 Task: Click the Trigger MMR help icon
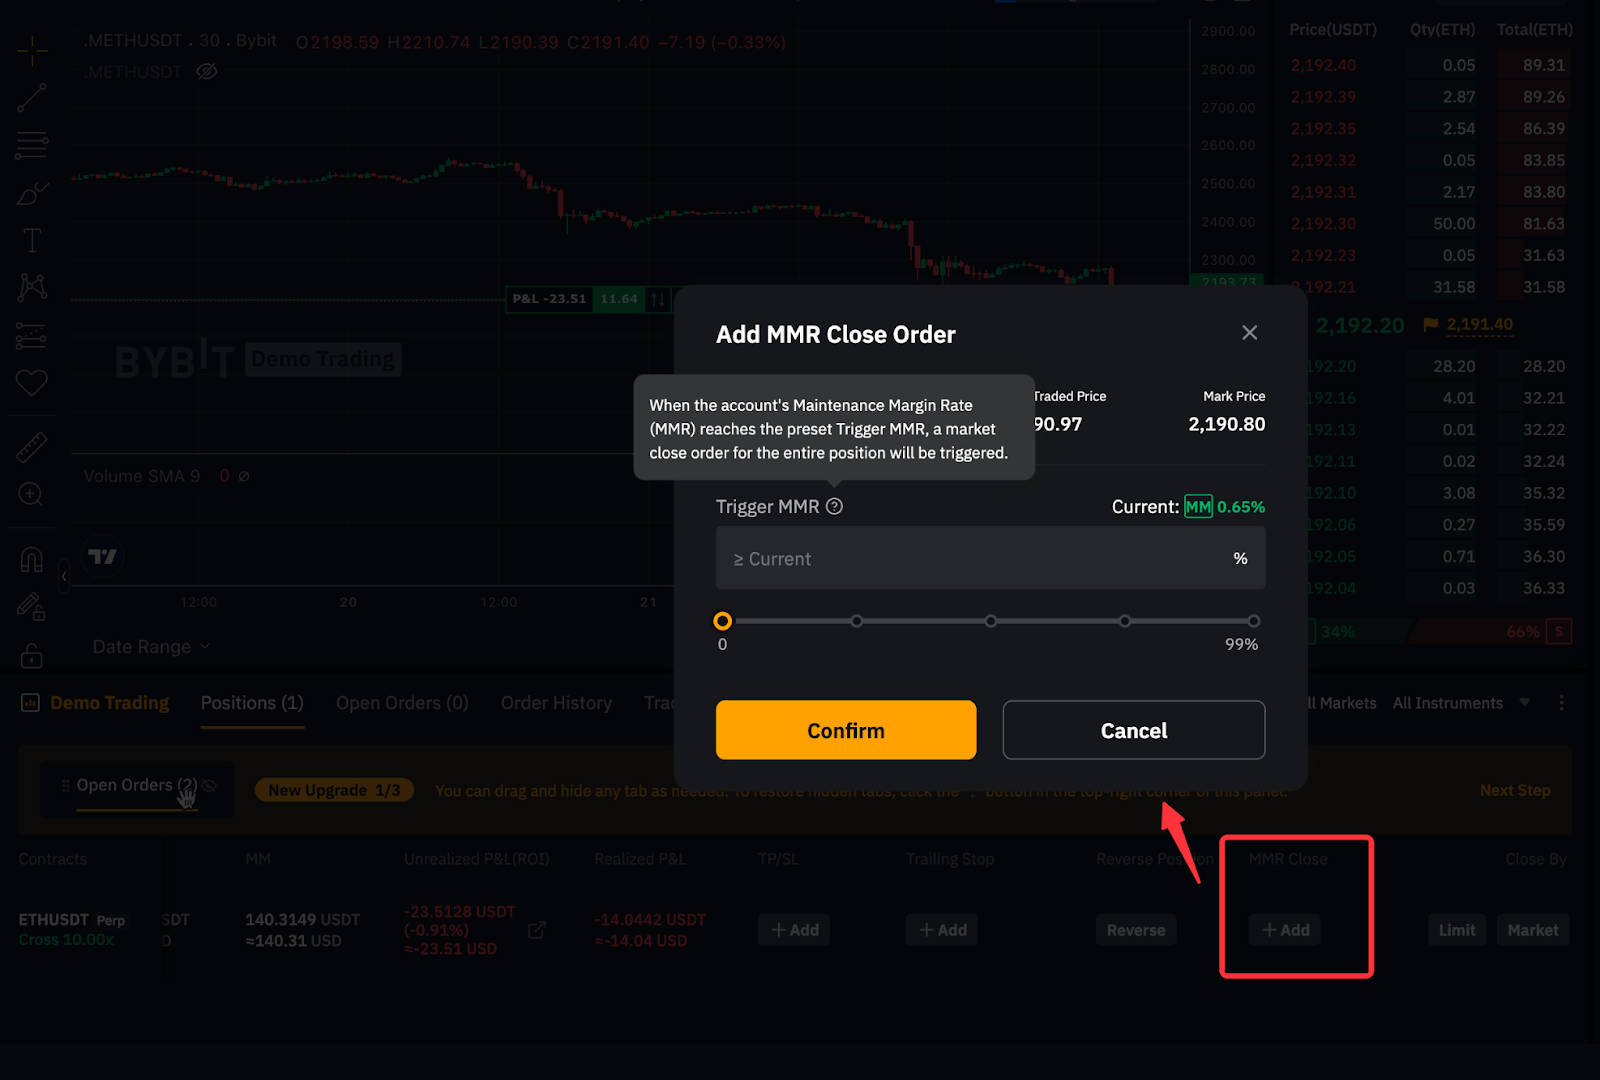pos(835,507)
